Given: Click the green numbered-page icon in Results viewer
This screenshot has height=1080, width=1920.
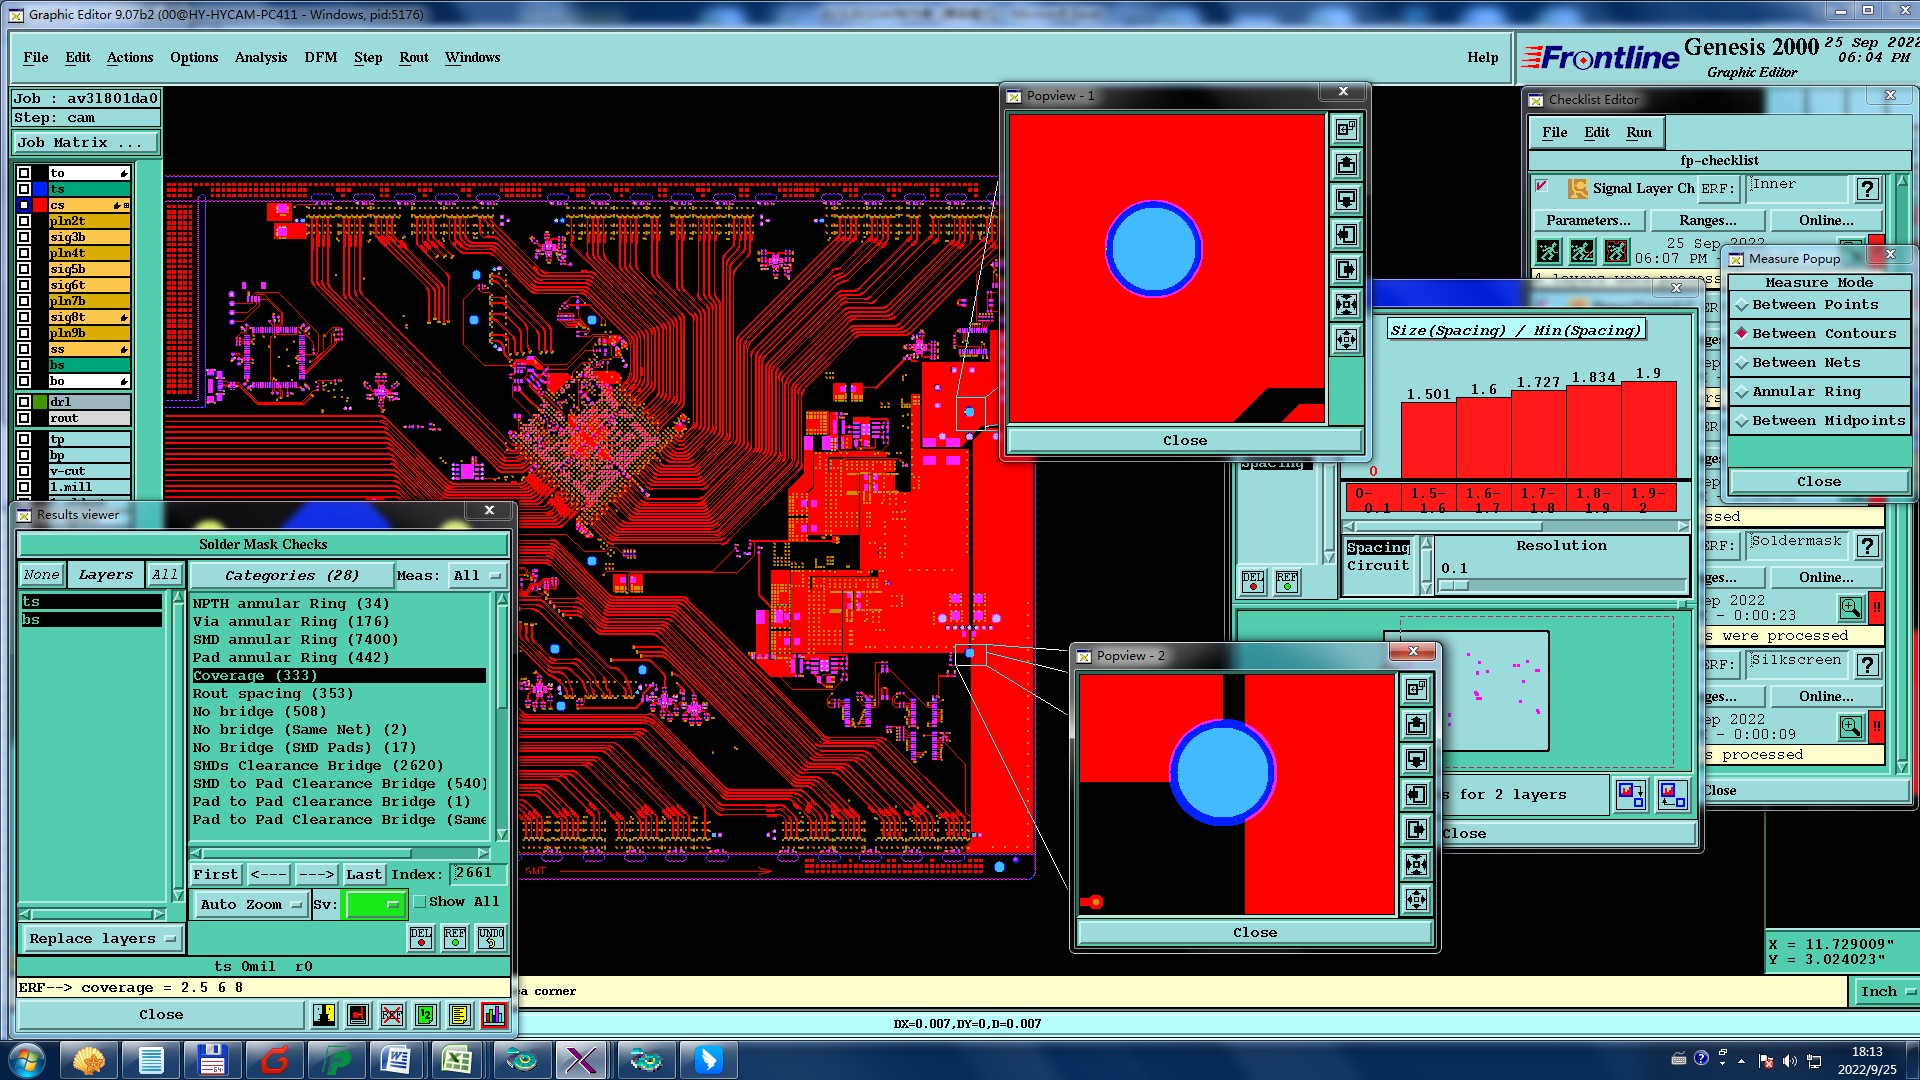Looking at the screenshot, I should point(426,1015).
